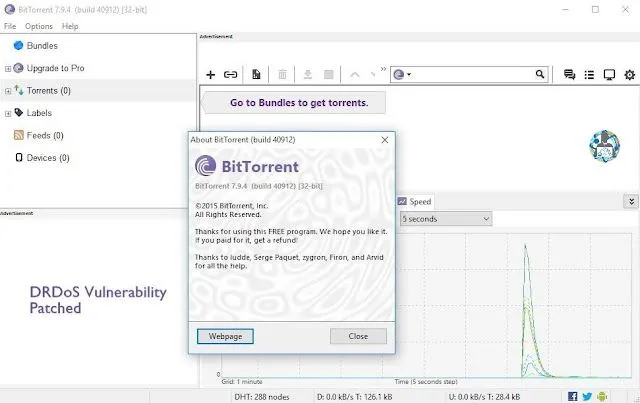Collapse the detail pane with double chevron
The image size is (640, 403).
tap(631, 201)
